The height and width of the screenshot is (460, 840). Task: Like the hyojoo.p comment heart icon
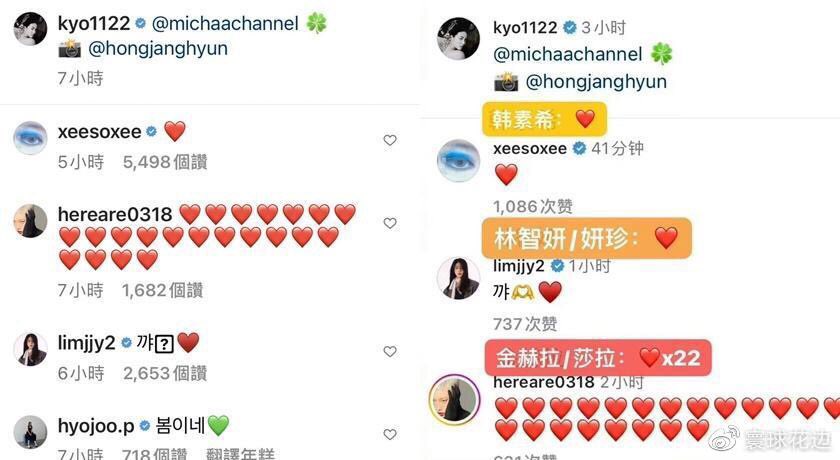coord(390,434)
